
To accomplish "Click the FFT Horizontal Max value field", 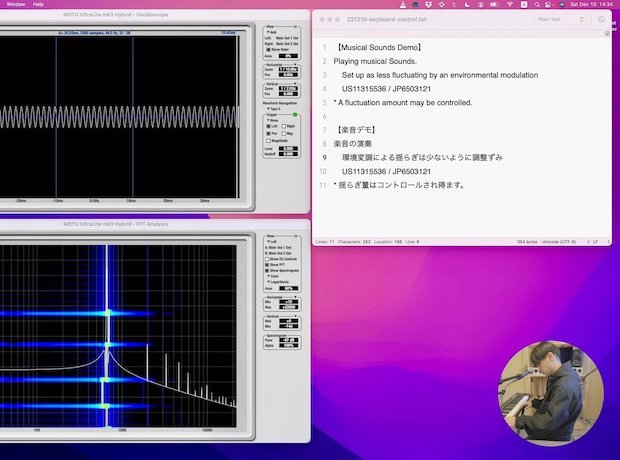I will tap(289, 307).
